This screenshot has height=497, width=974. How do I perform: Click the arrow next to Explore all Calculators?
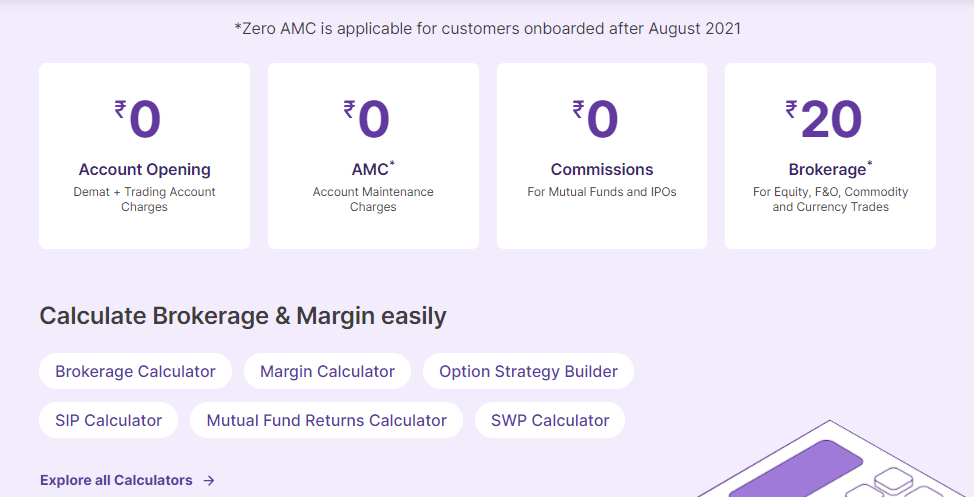(209, 480)
